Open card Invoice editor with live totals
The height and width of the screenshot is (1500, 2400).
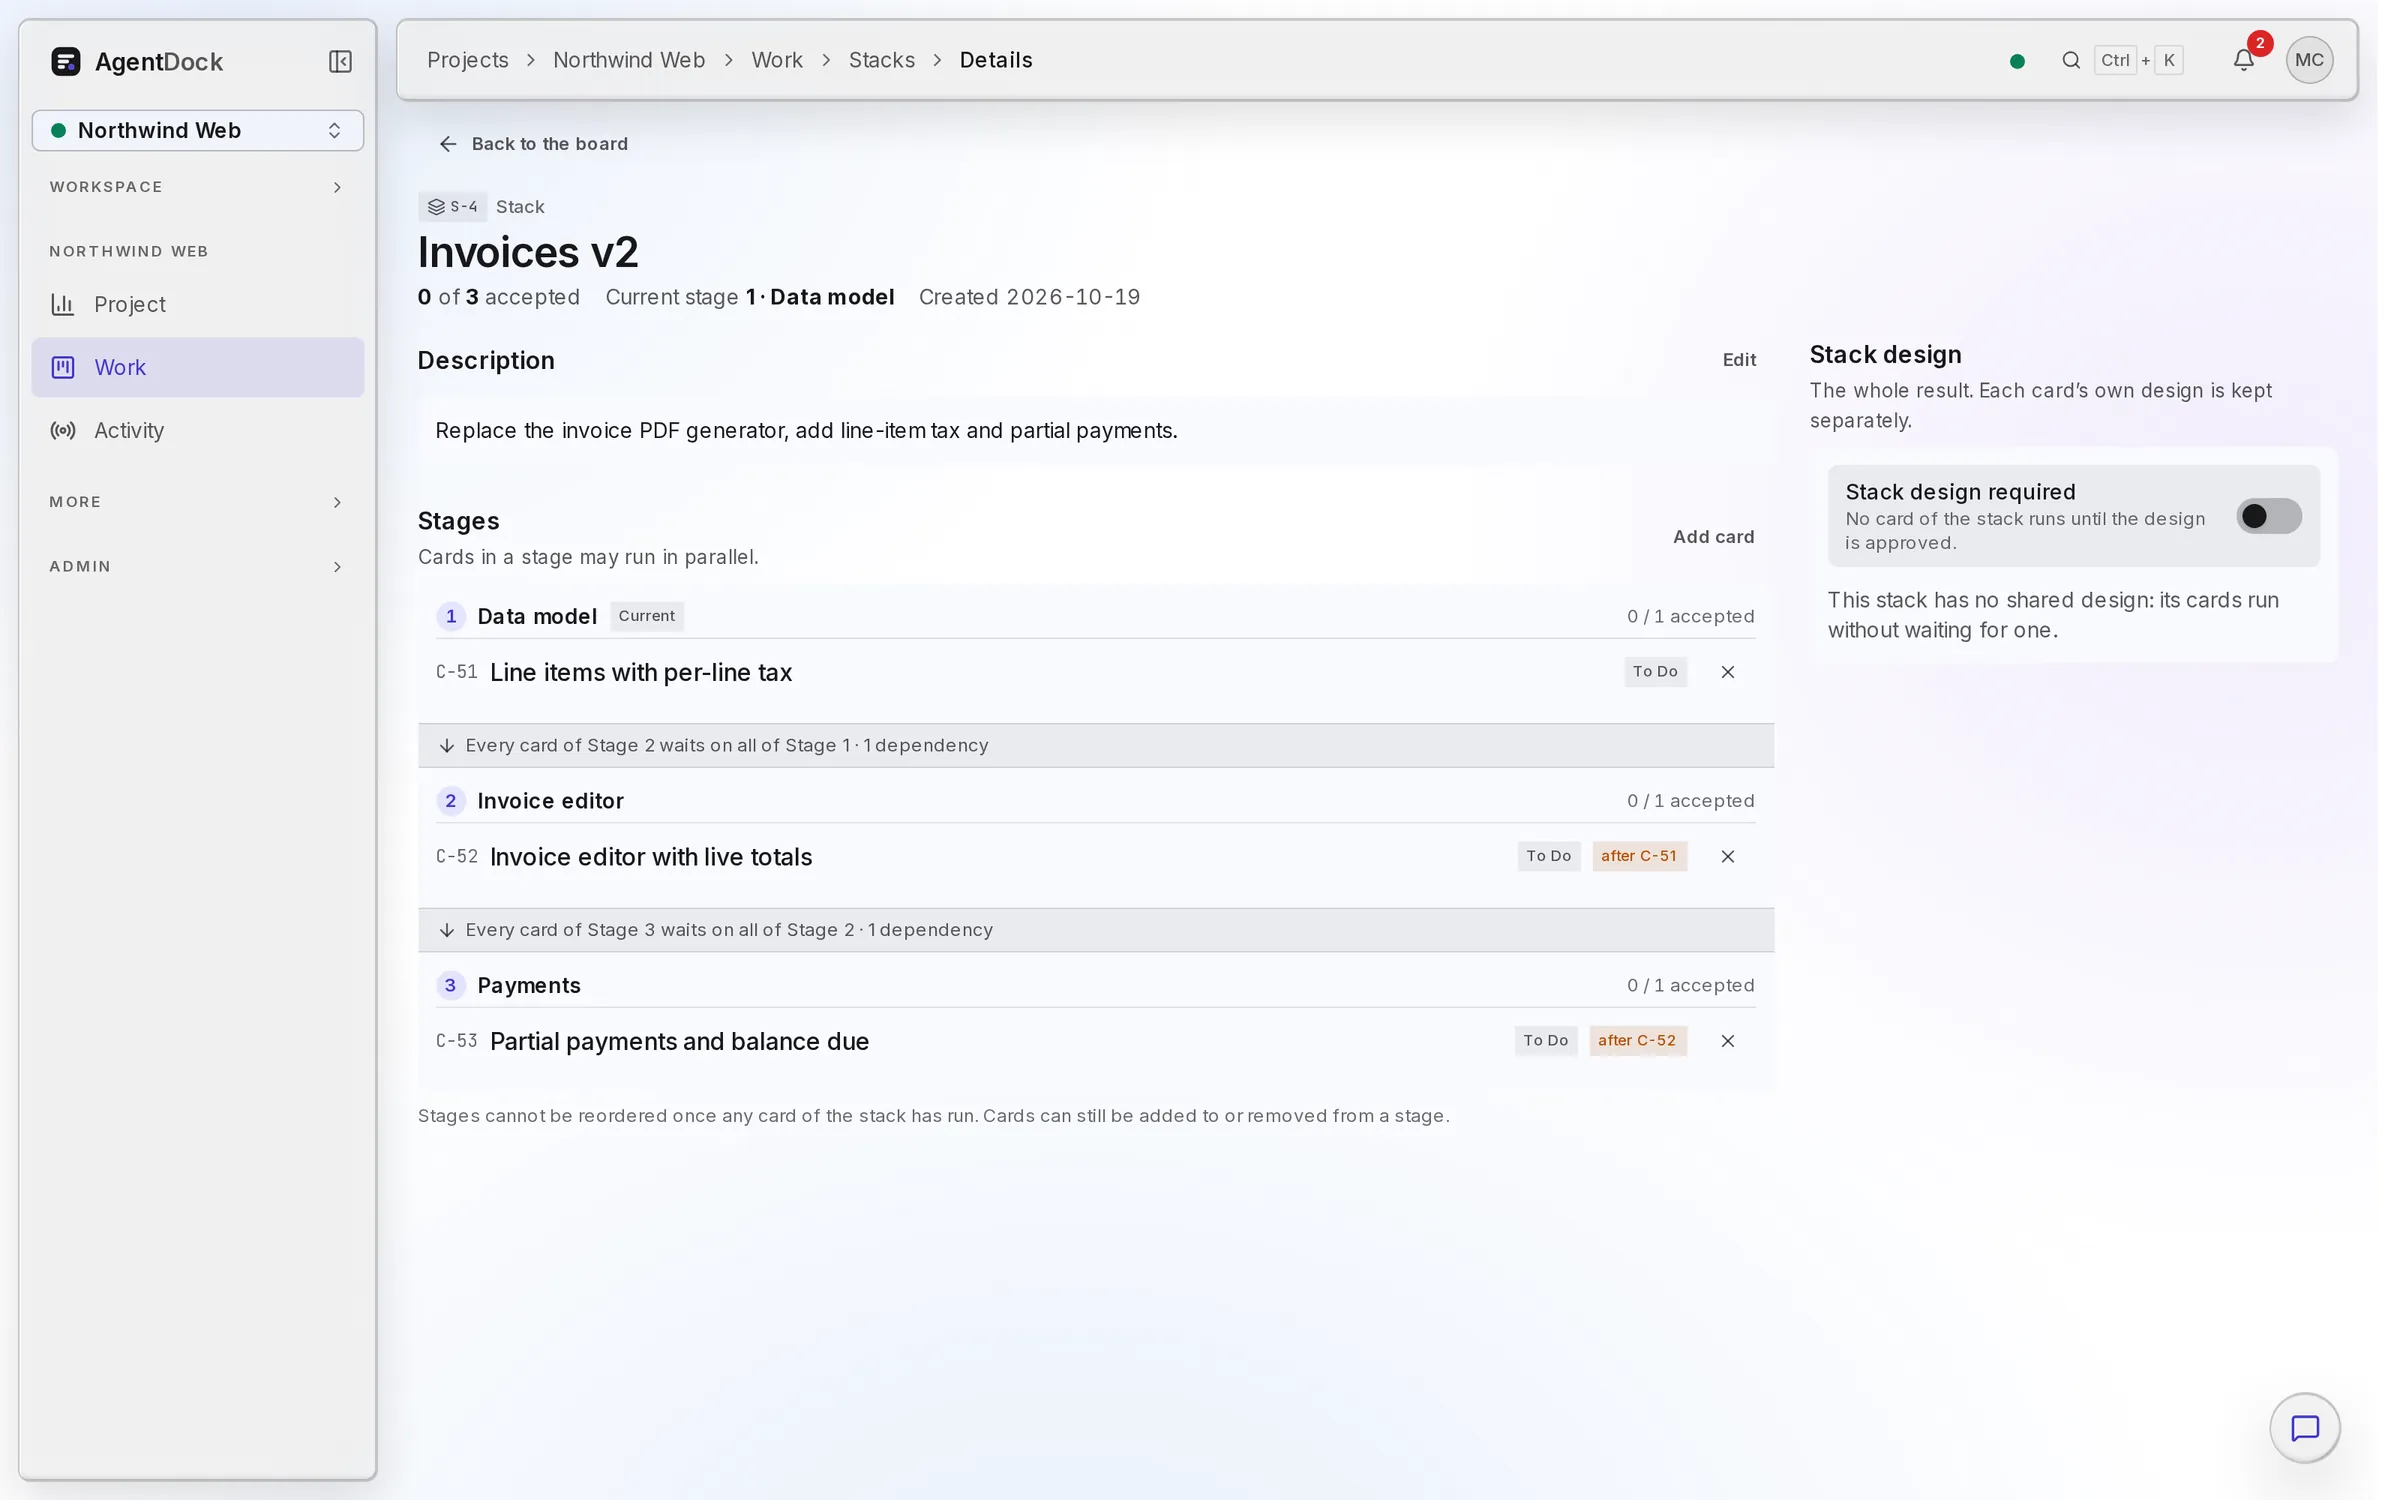coord(651,858)
